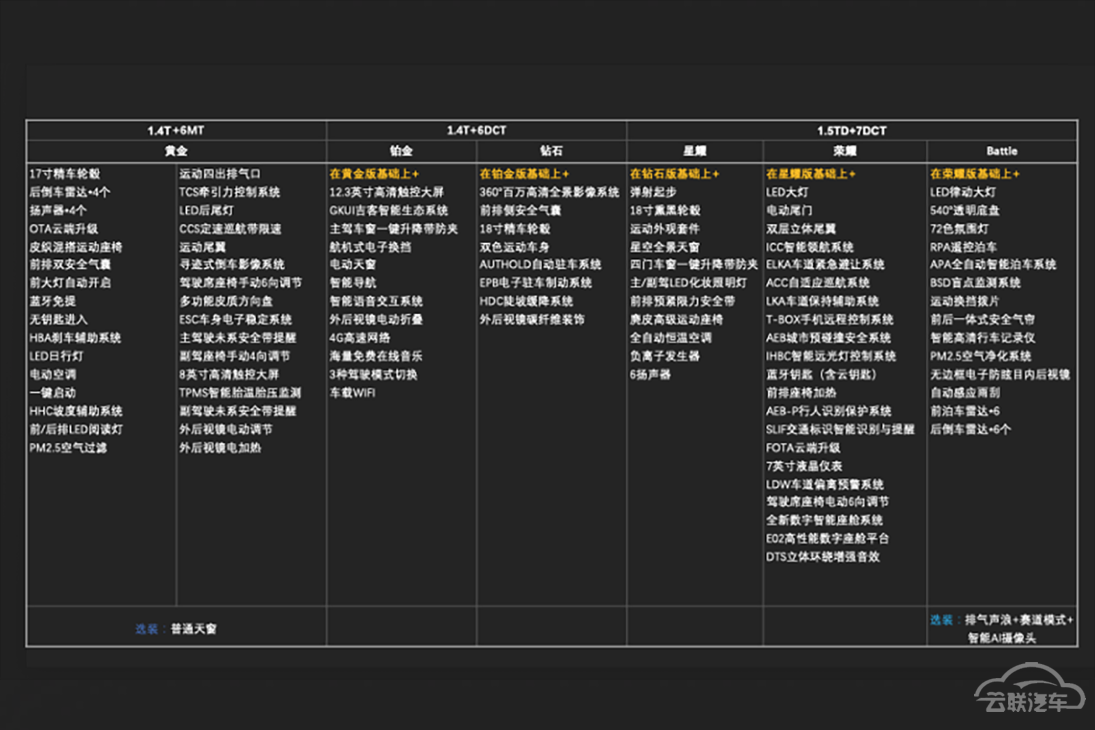Click the "12.3英寸高清触控大屏" entry
Viewport: 1095px width, 730px height.
click(386, 192)
